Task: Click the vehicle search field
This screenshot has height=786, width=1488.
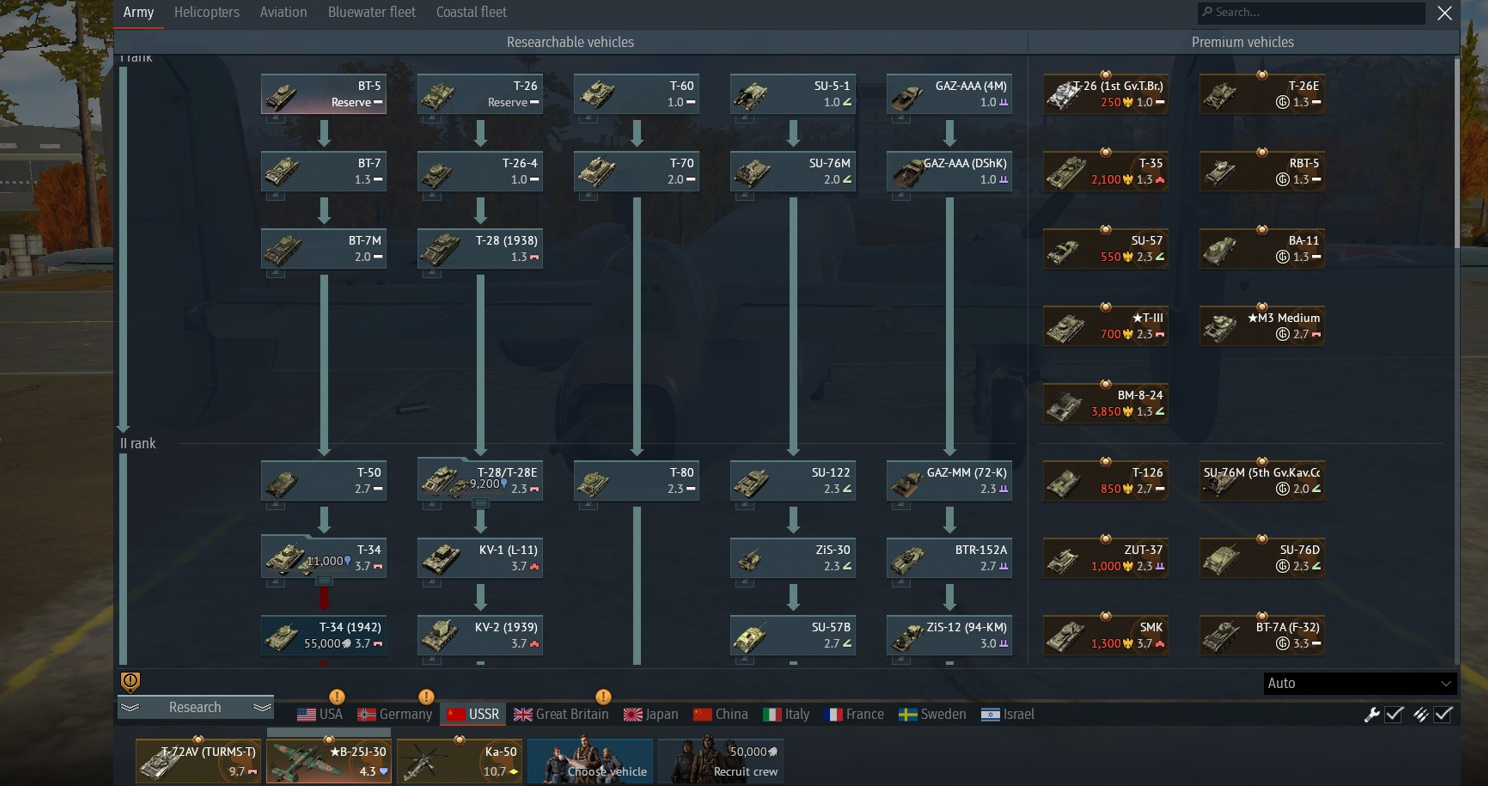Action: click(1311, 12)
